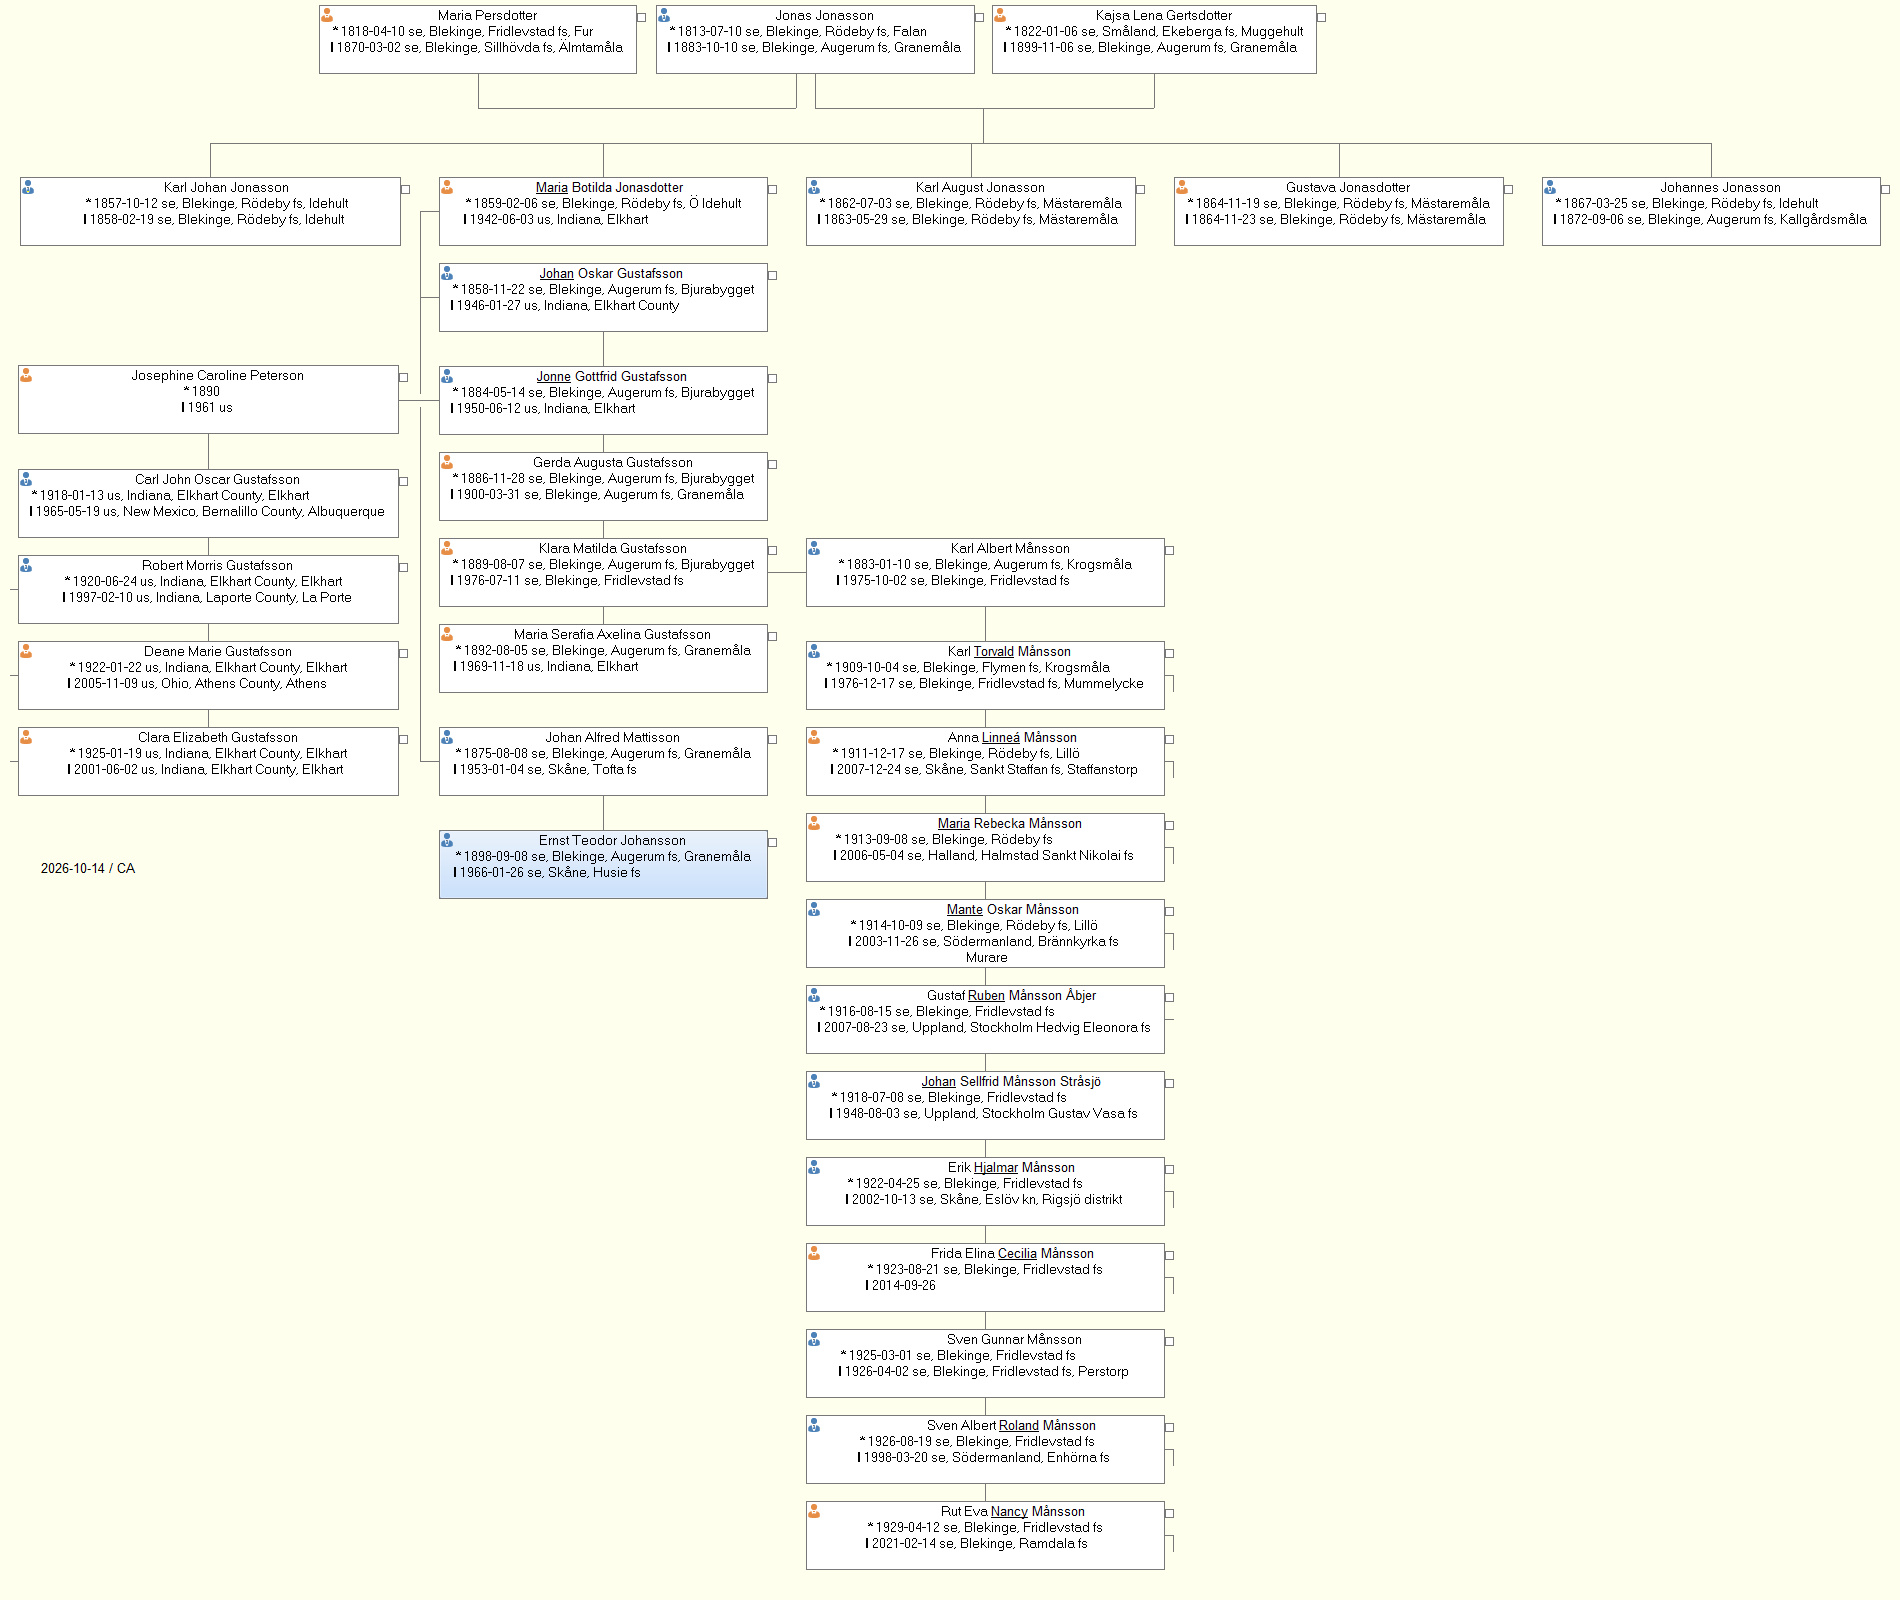1900x1600 pixels.
Task: Click the male icon beside Karl Albert Månsson
Action: coord(814,548)
